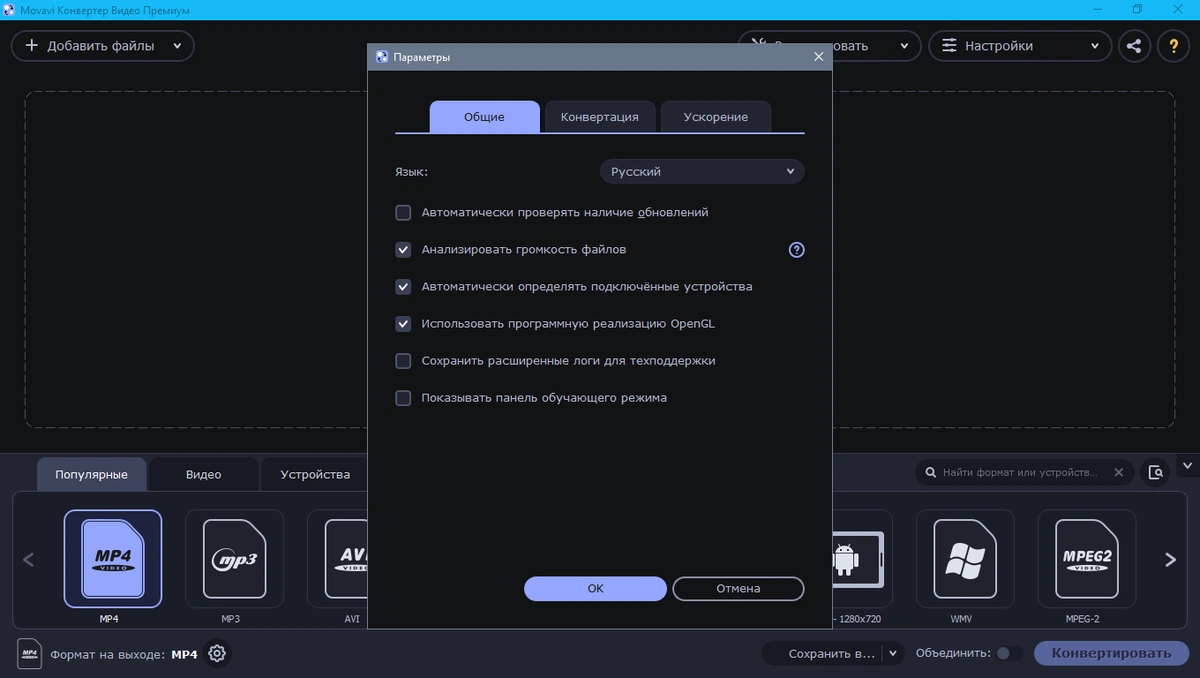Click the MP4 file icon at bottom left

(29, 653)
